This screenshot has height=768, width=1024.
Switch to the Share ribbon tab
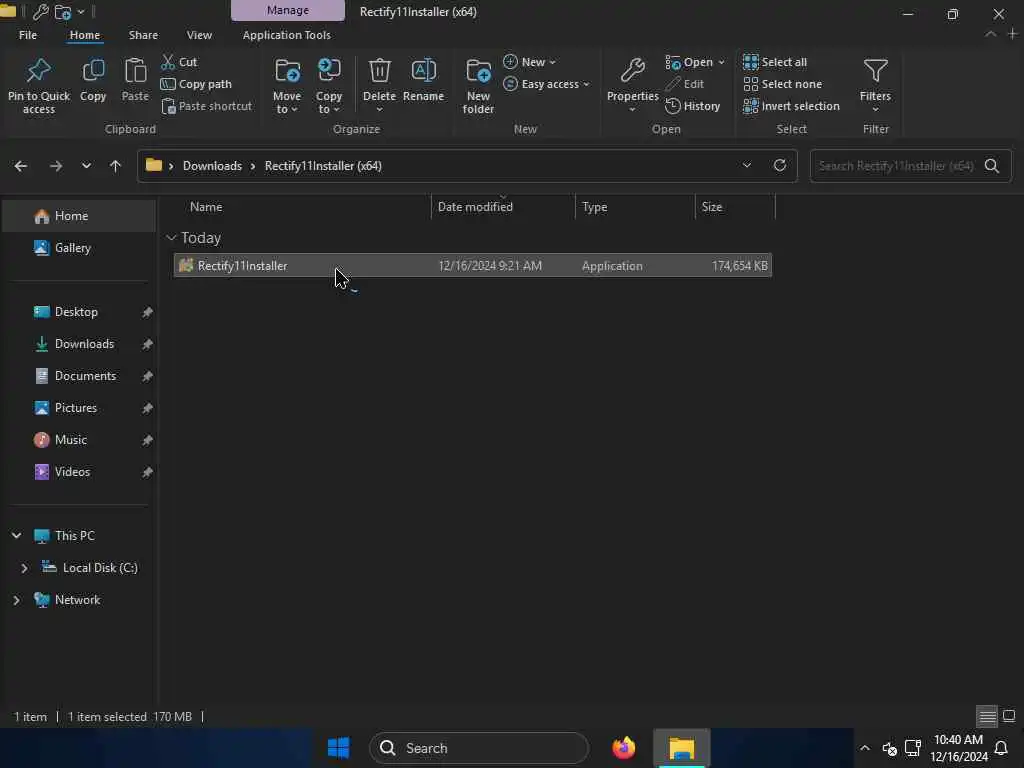143,35
